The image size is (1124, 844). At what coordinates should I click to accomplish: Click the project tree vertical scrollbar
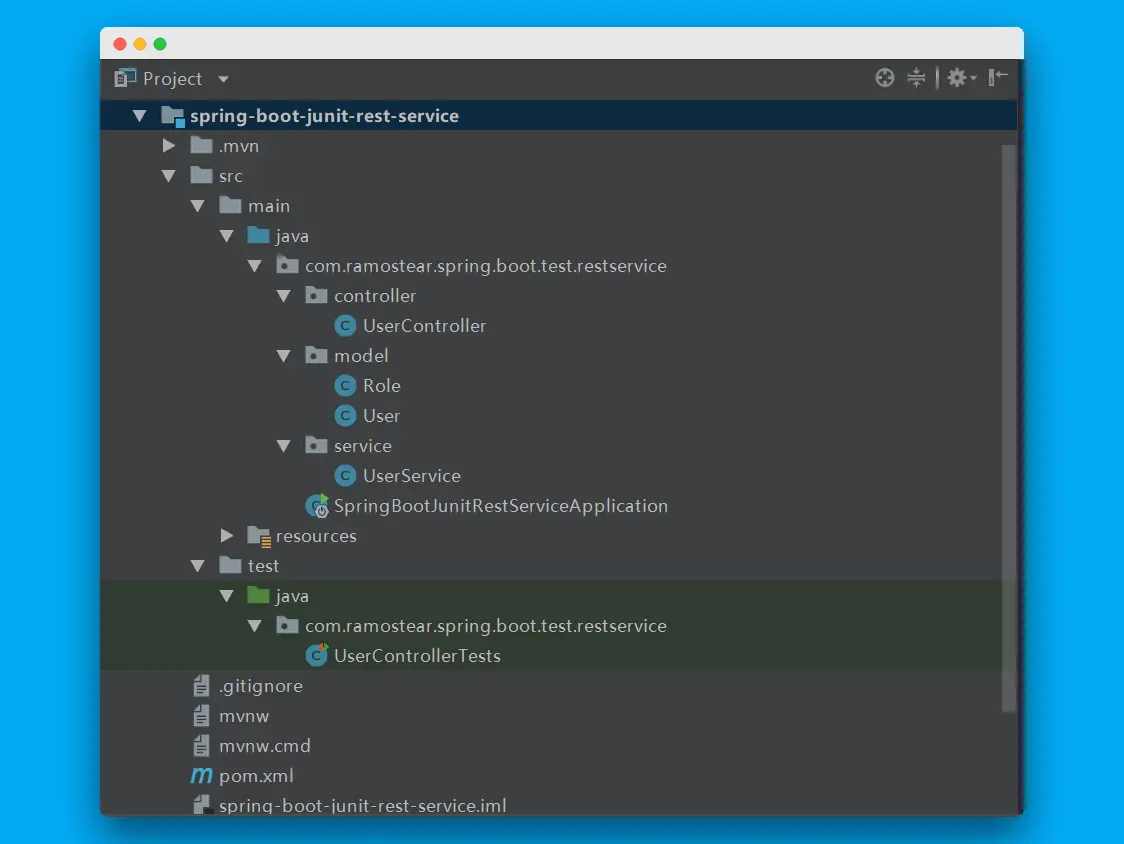pyautogui.click(x=1009, y=429)
